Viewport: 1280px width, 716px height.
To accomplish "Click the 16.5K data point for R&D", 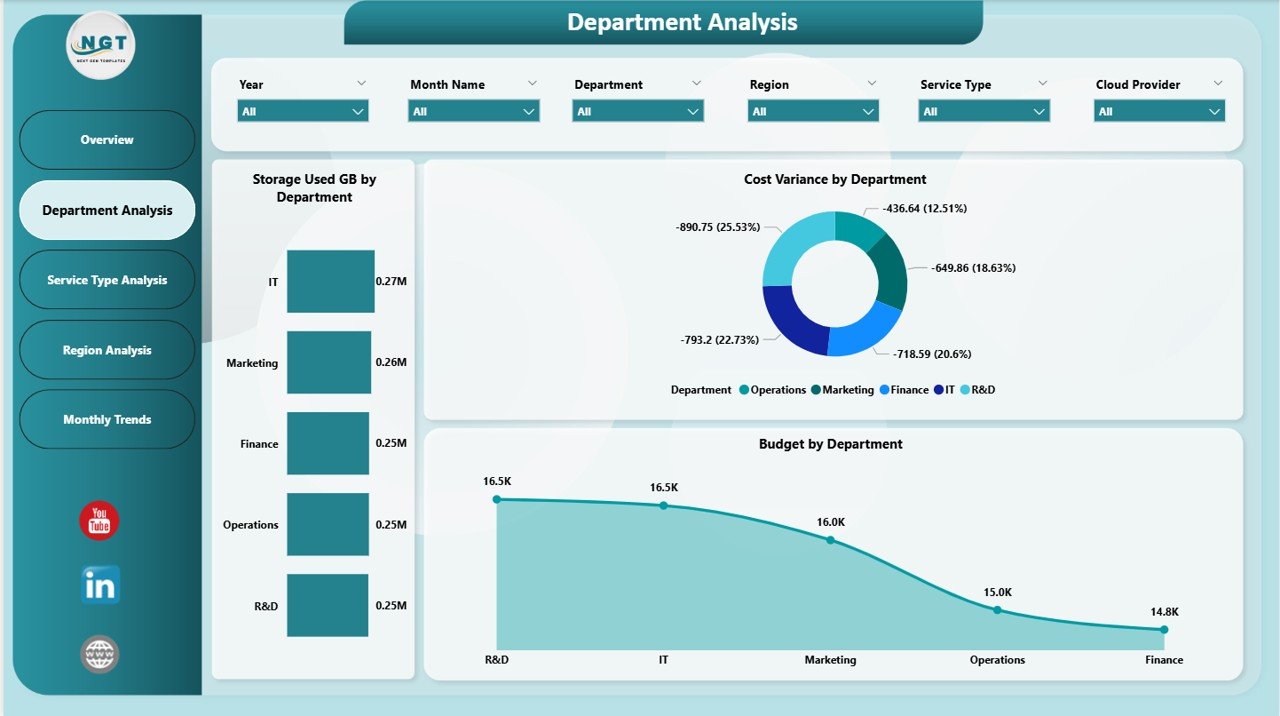I will [x=497, y=499].
